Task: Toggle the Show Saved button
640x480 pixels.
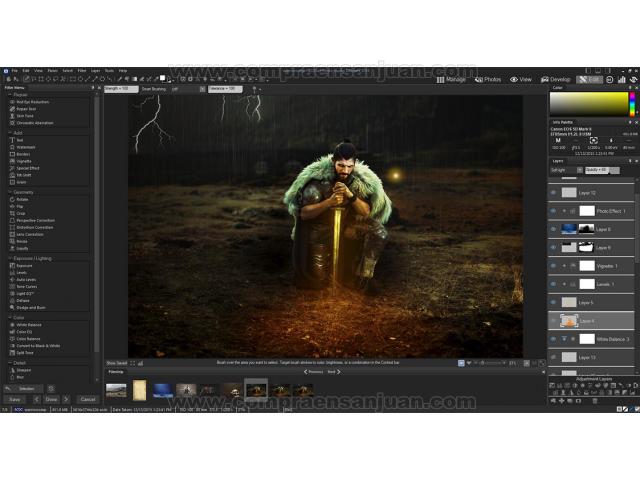Action: pyautogui.click(x=117, y=363)
